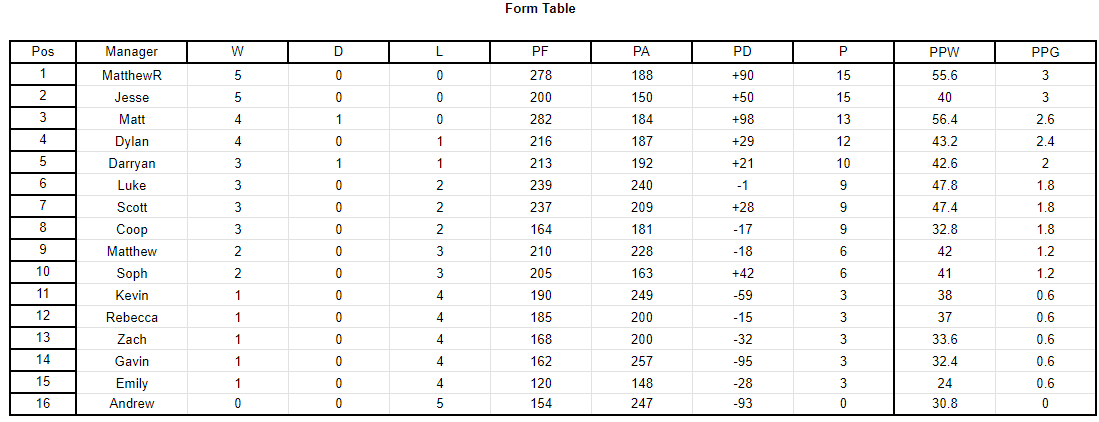Image resolution: width=1099 pixels, height=422 pixels.
Task: Select the Darryan manager cell
Action: tap(132, 163)
